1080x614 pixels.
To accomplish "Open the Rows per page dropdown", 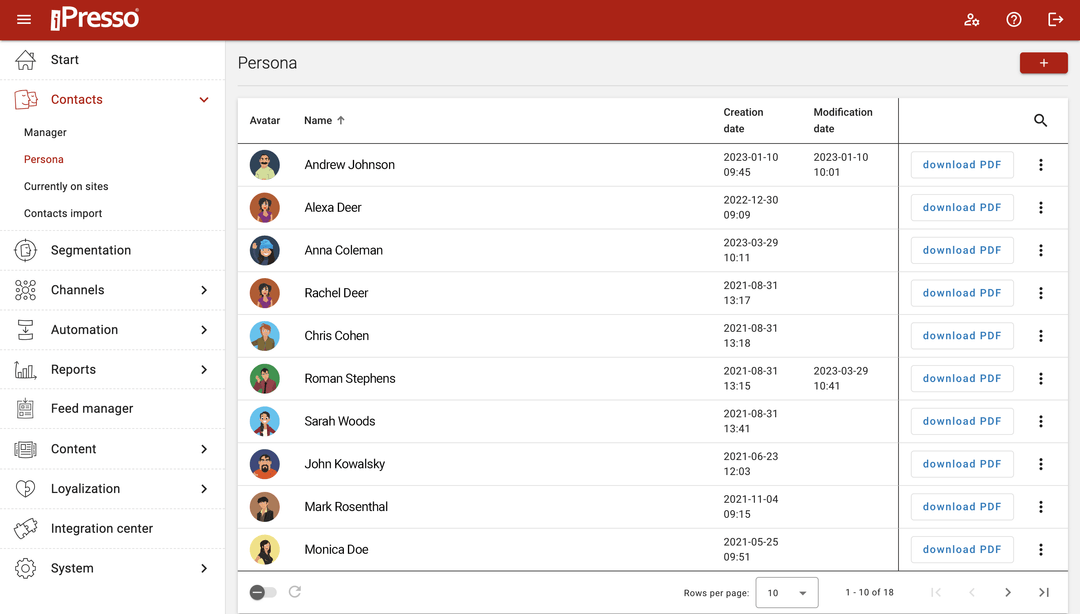I will point(787,592).
